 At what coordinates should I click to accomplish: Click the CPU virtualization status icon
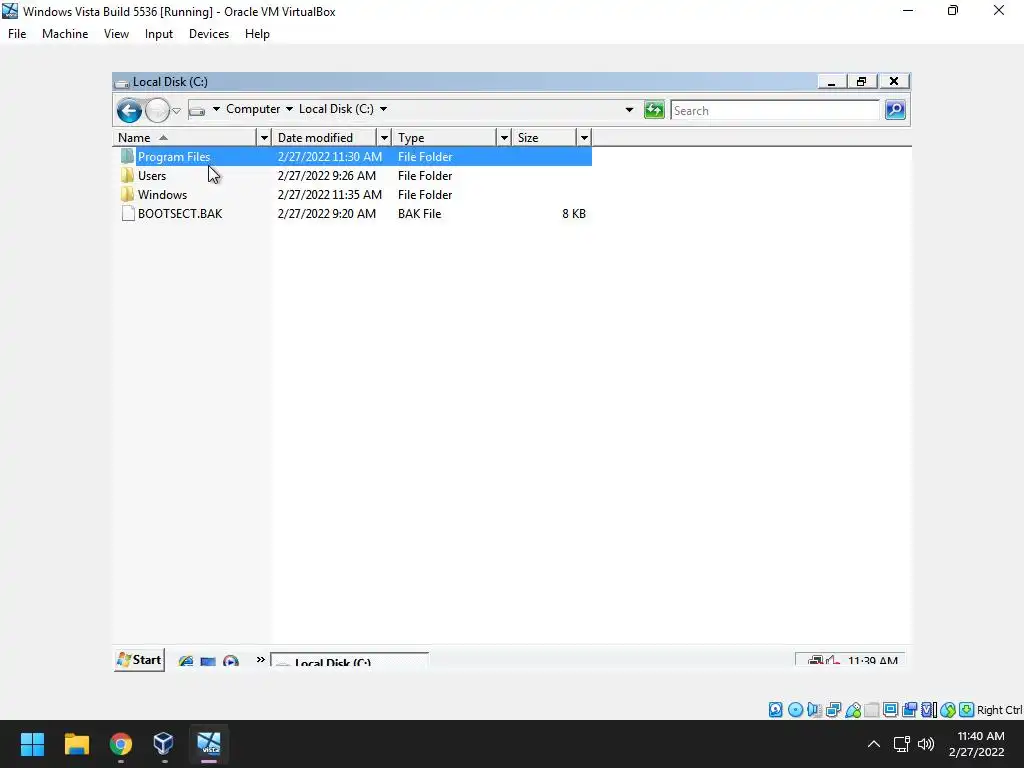tap(929, 710)
